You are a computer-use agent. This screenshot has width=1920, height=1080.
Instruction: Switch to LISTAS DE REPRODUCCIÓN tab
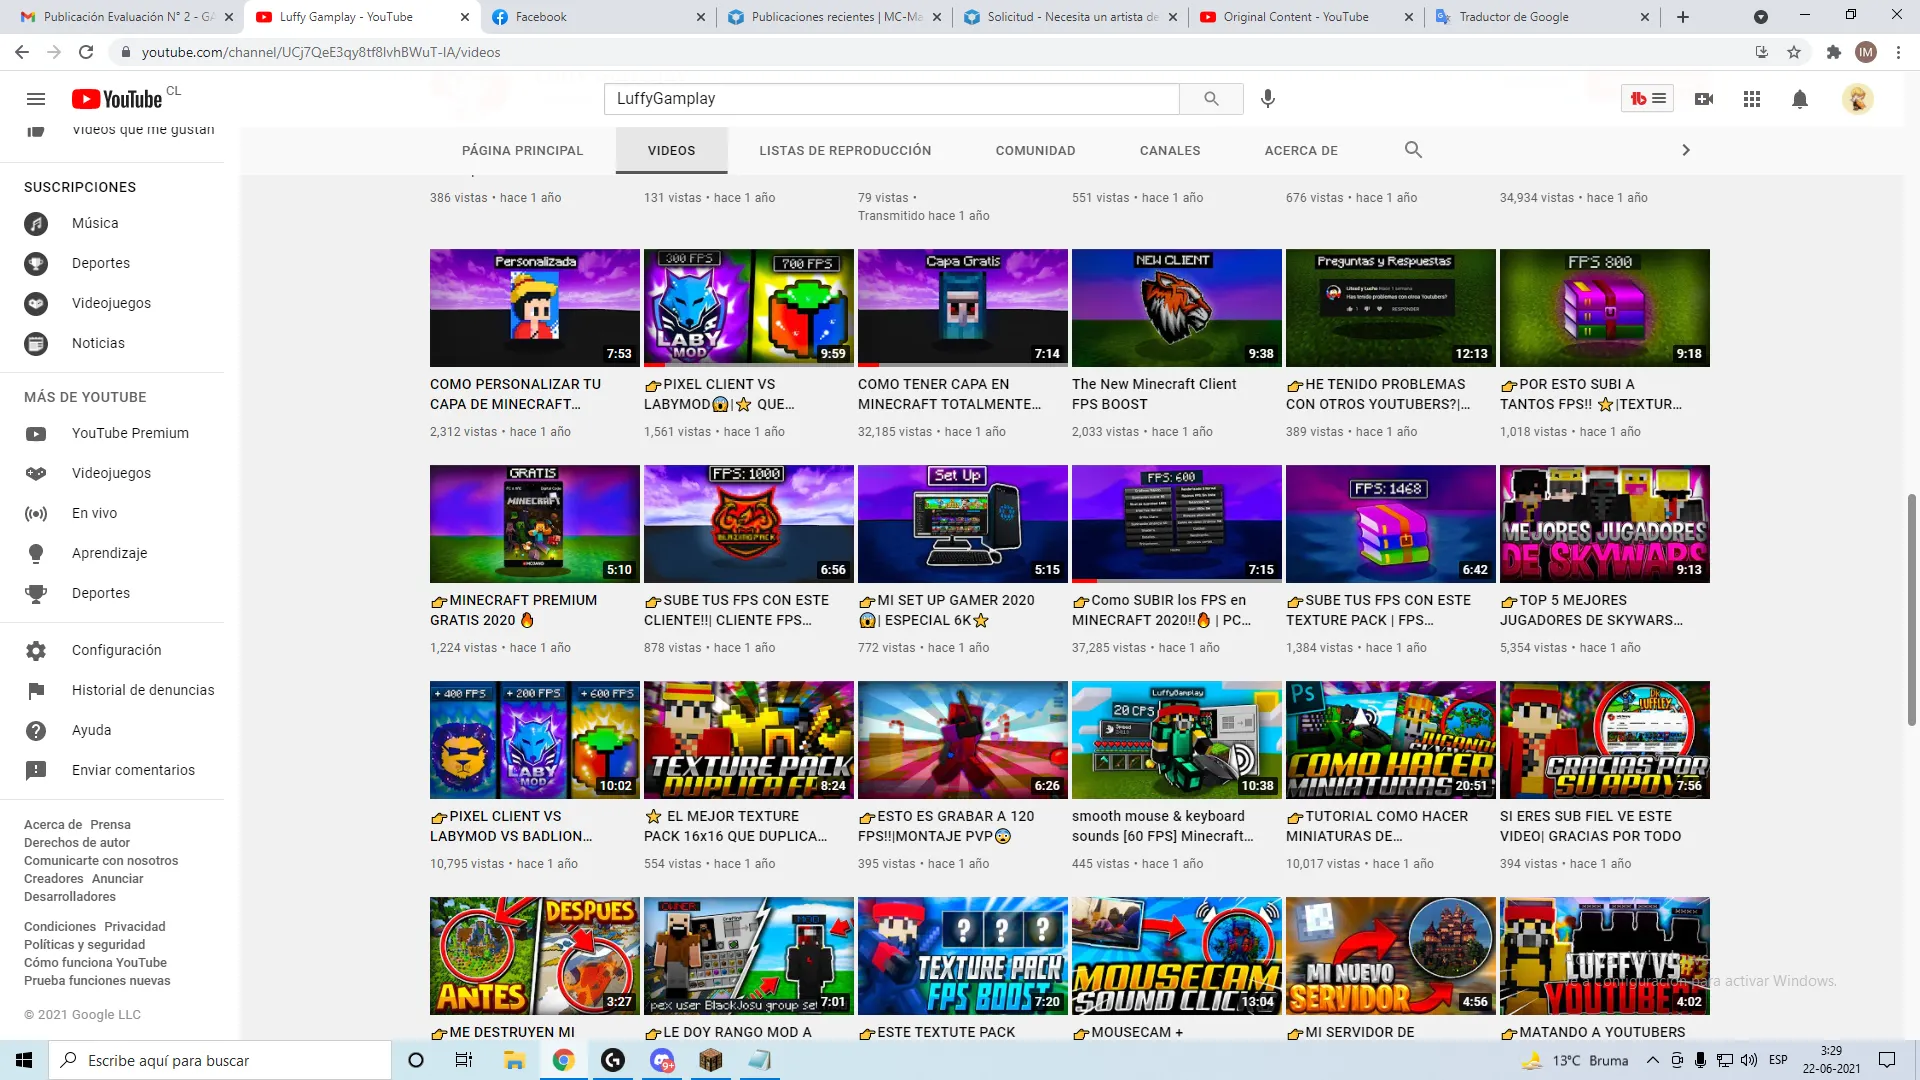845,151
